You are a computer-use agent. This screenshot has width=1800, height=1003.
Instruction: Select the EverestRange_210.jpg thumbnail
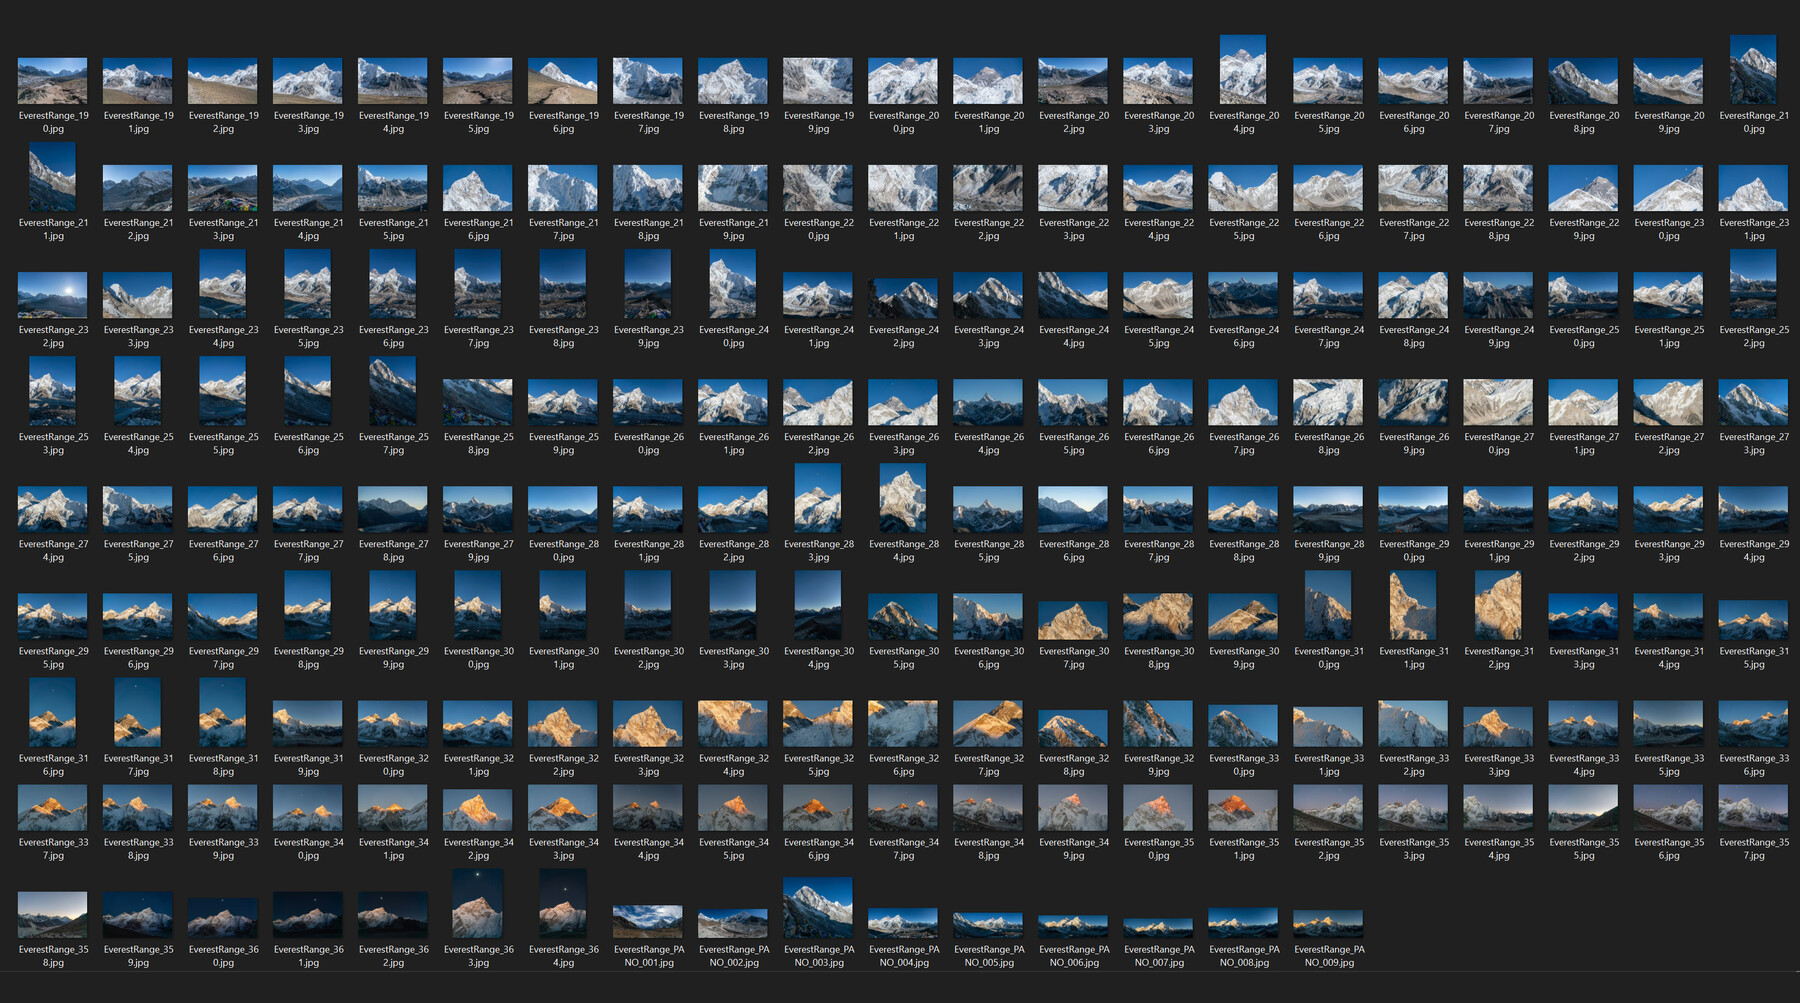[1753, 70]
